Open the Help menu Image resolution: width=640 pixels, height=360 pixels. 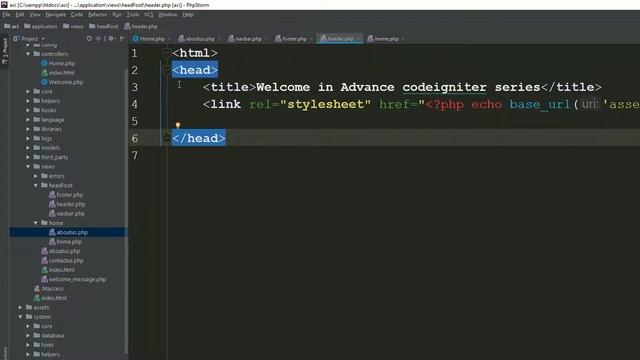pos(188,15)
